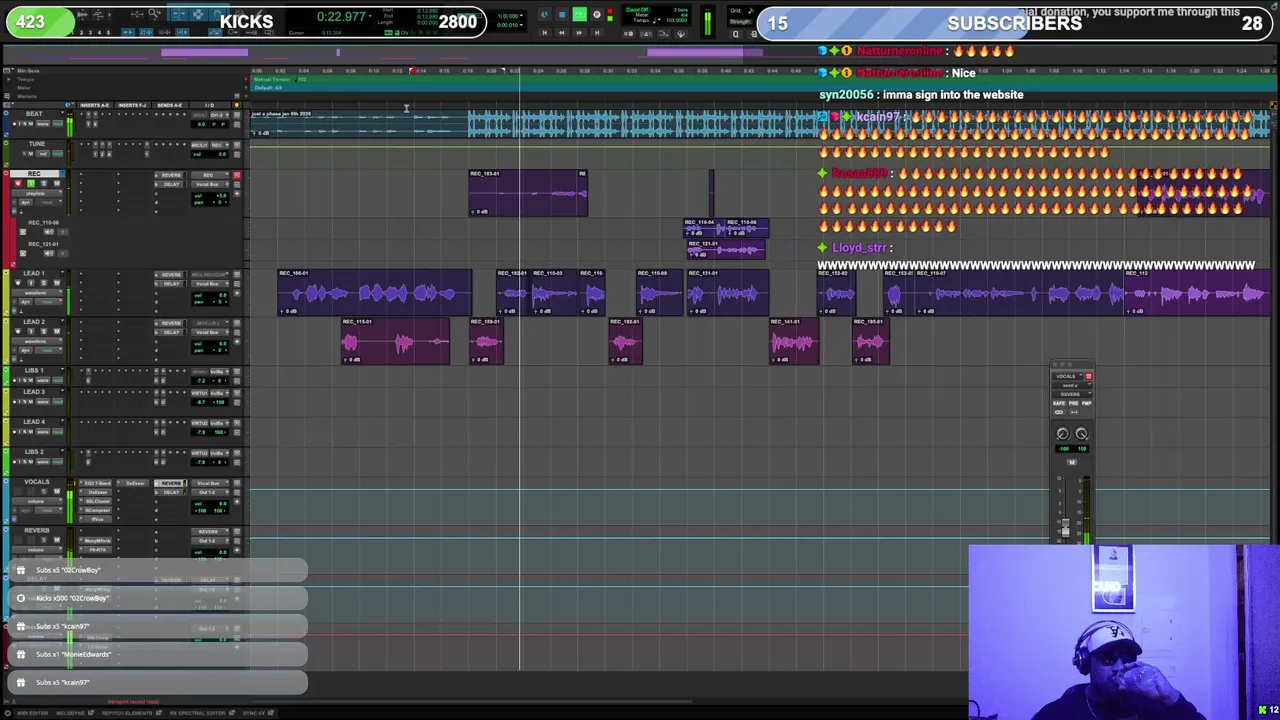Image resolution: width=1280 pixels, height=720 pixels.
Task: Open the main counter format dropdown arrow
Action: pos(370,15)
